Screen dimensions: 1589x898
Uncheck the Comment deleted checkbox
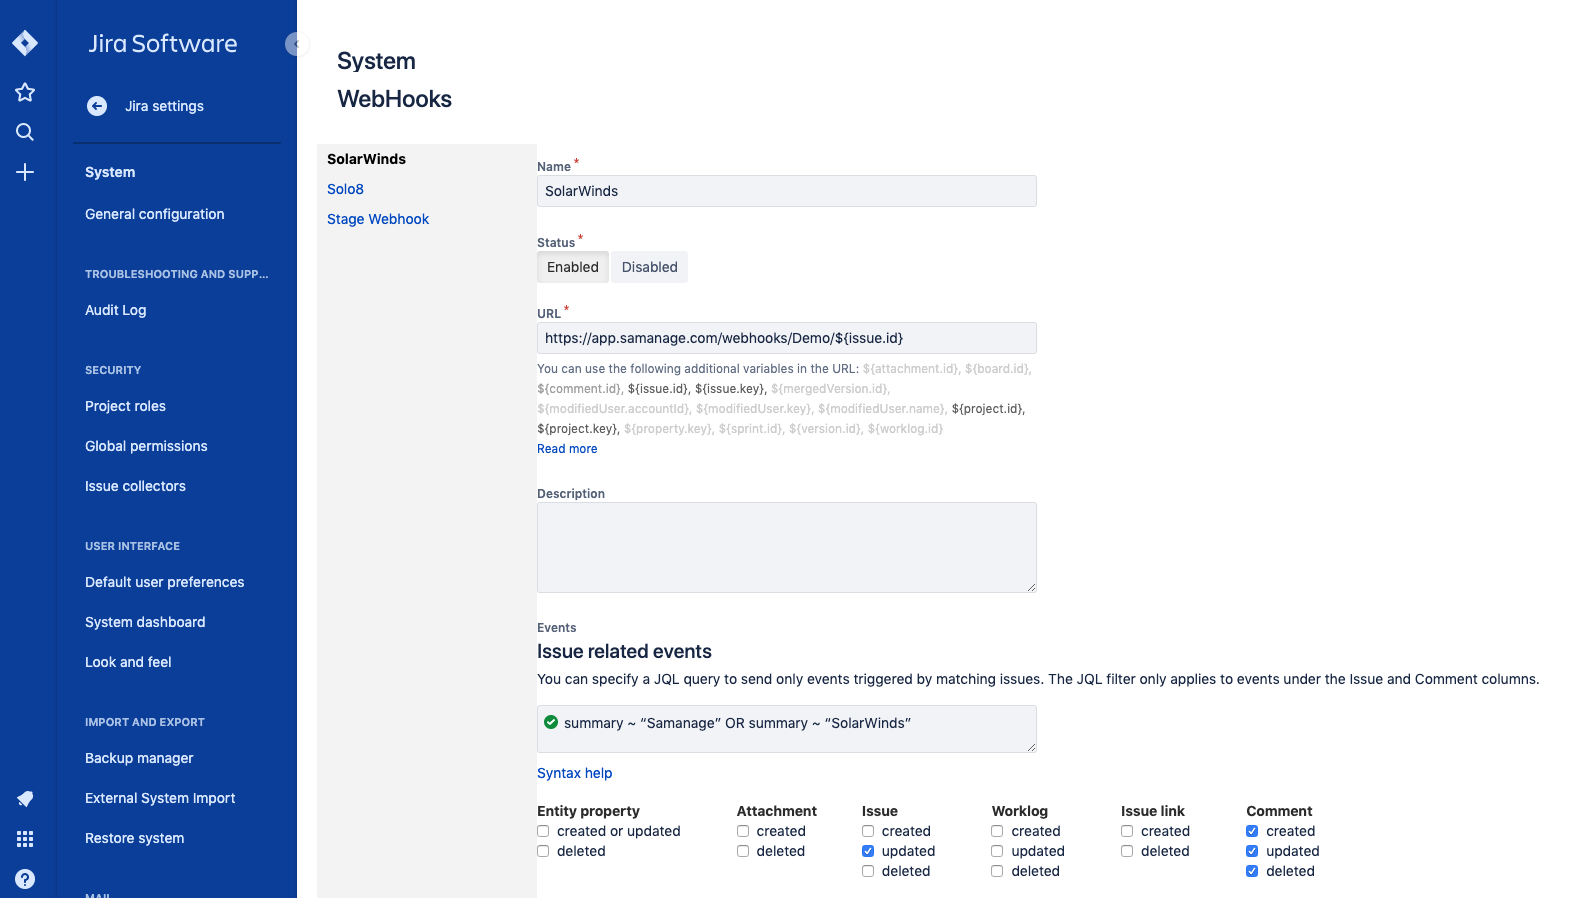pyautogui.click(x=1252, y=871)
